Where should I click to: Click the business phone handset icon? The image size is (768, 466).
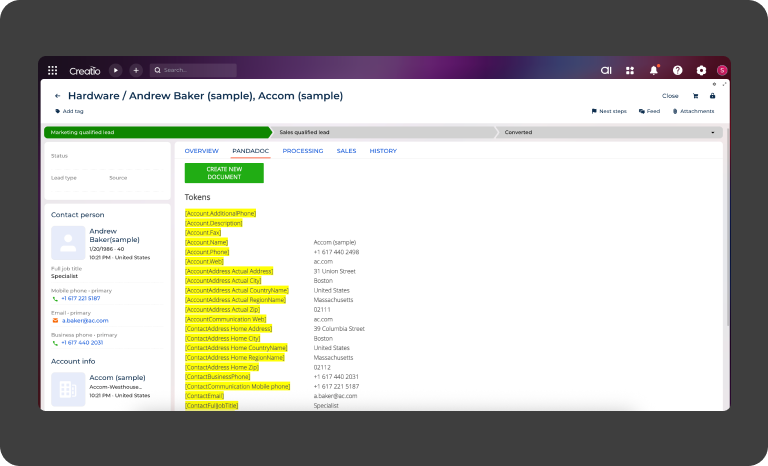[x=55, y=343]
